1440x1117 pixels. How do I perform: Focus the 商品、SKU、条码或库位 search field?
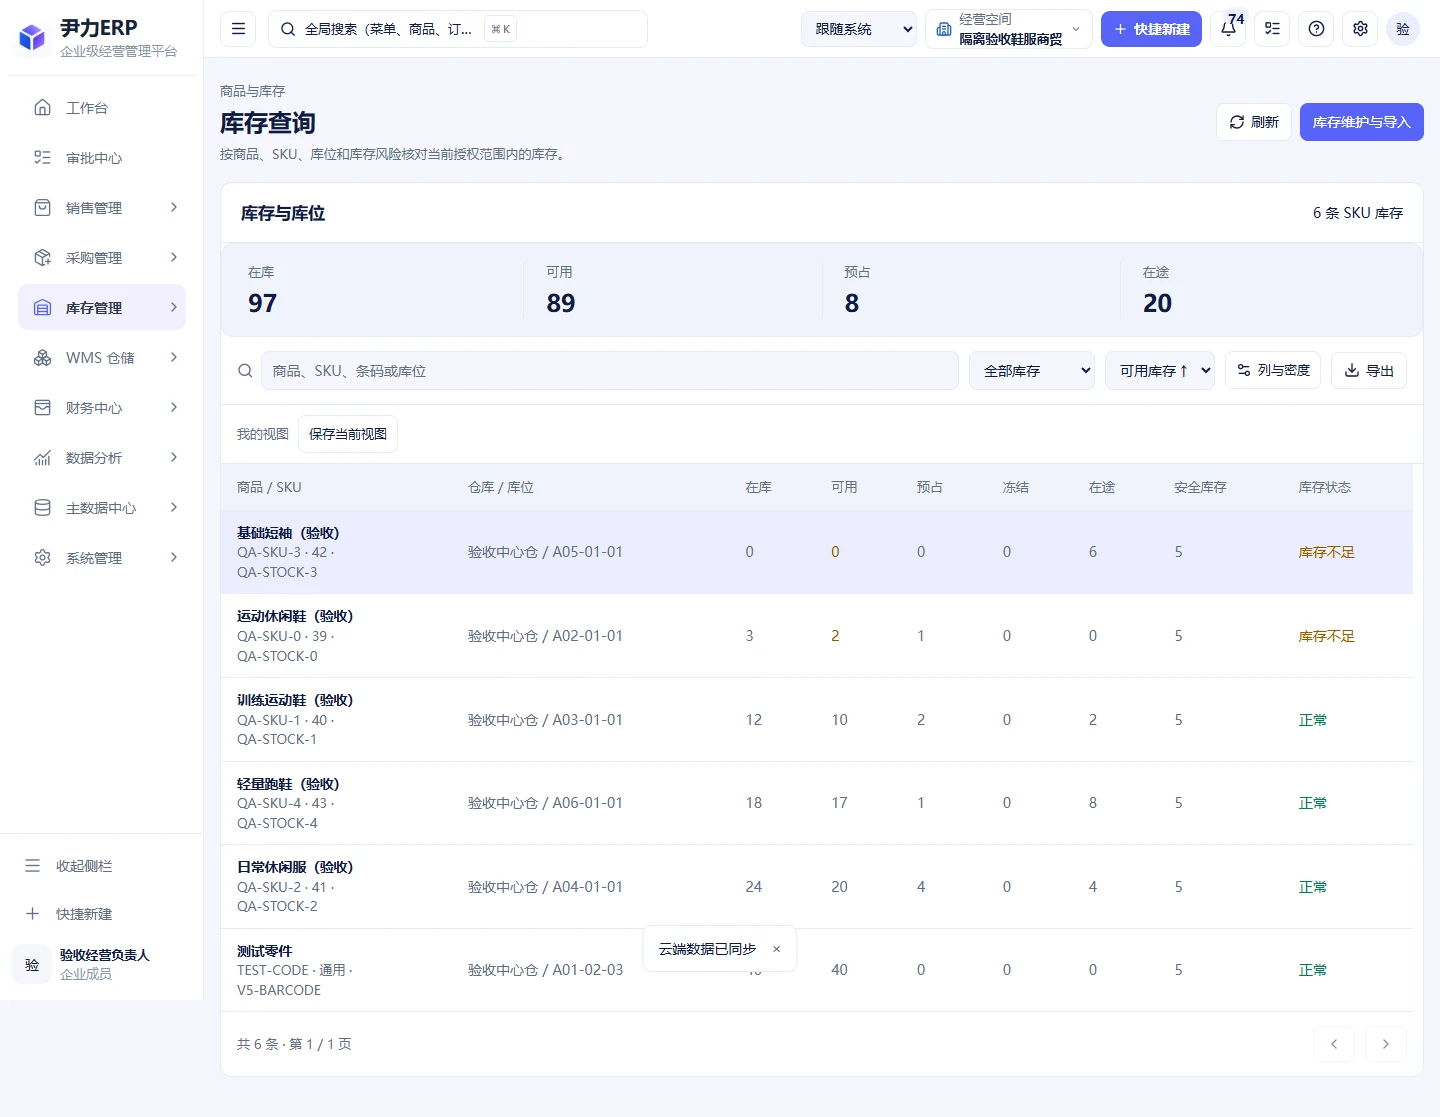pos(610,371)
